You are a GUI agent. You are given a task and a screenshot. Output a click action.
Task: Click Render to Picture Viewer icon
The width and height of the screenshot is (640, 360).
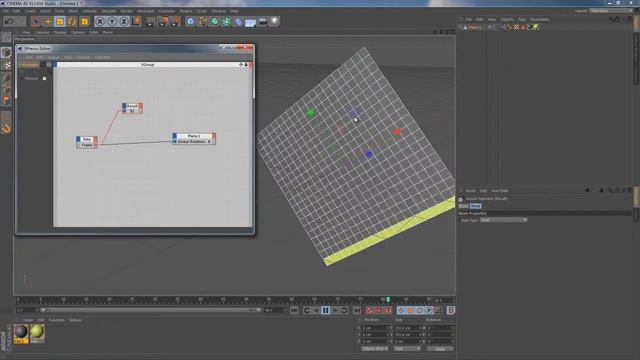point(163,21)
